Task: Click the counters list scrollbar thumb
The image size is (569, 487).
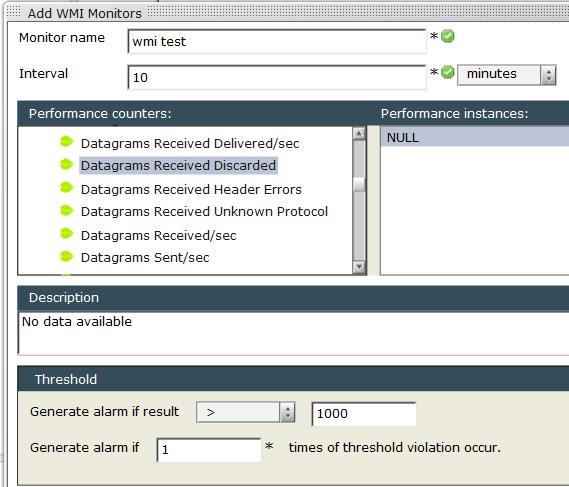Action: tap(359, 184)
